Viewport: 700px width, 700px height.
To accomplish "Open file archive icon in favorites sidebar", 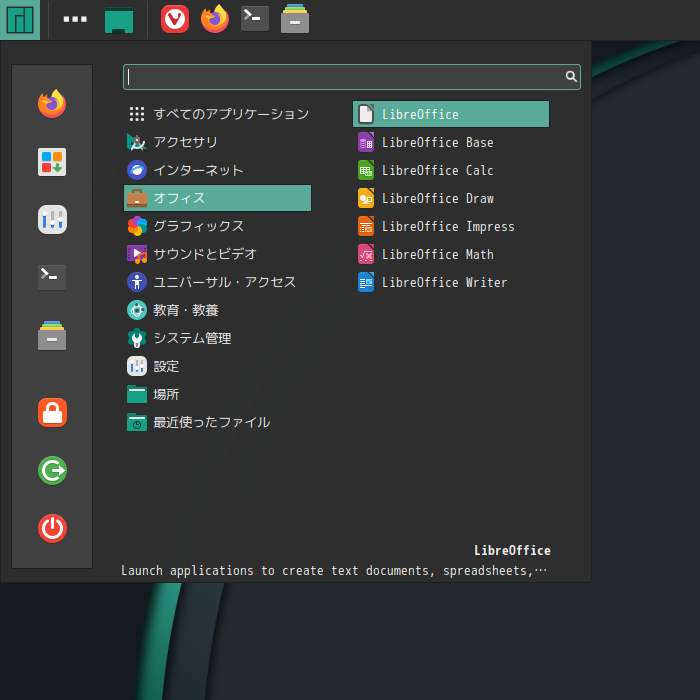I will (x=52, y=335).
